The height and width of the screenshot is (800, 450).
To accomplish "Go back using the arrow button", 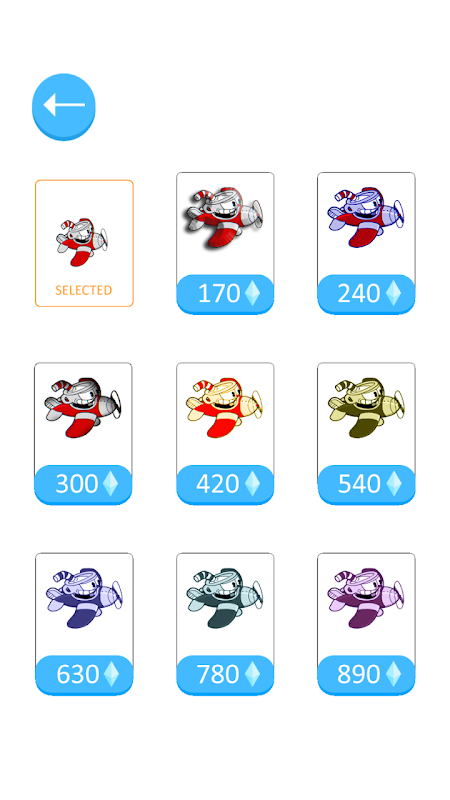I will coord(64,107).
